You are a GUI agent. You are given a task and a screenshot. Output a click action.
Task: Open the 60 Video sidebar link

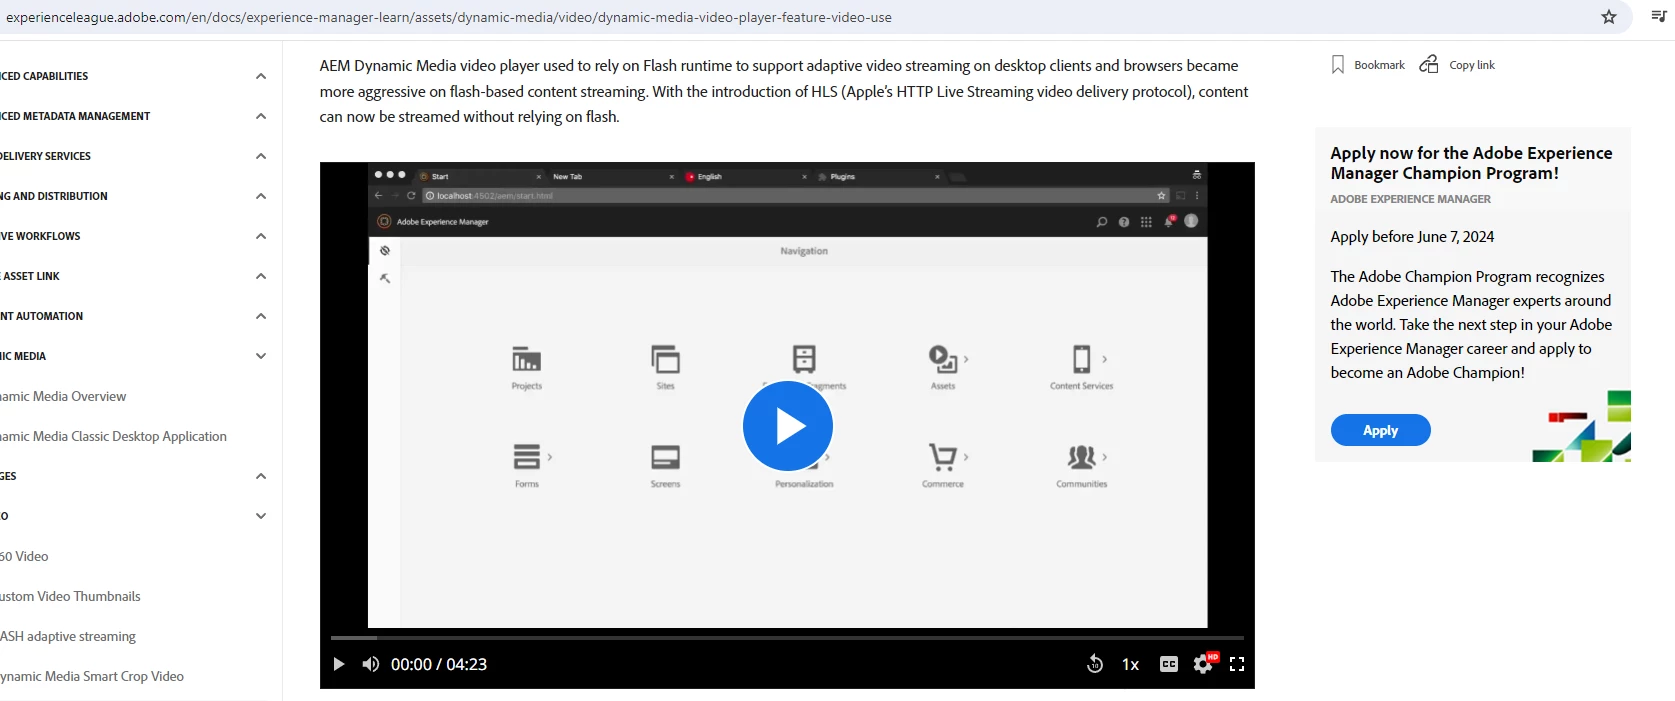24,556
